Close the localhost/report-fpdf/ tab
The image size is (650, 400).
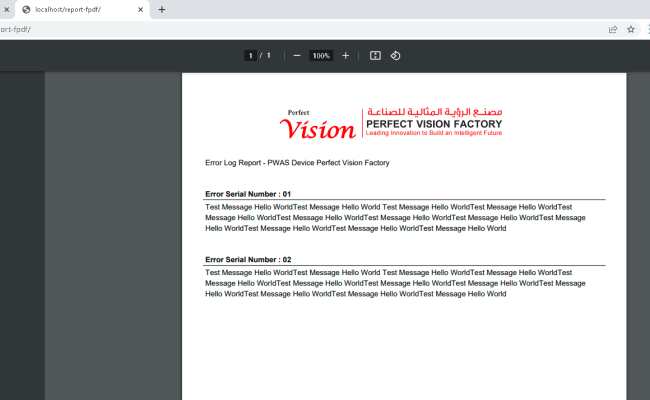pyautogui.click(x=141, y=10)
